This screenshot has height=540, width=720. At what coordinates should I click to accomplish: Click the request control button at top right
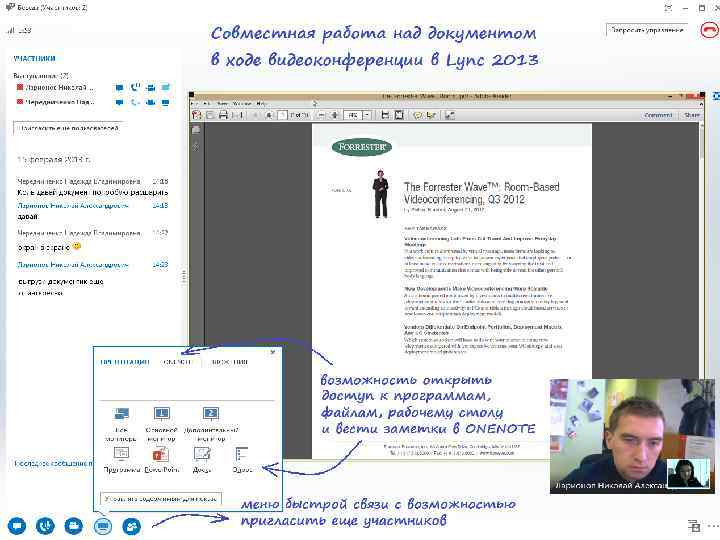pos(647,30)
